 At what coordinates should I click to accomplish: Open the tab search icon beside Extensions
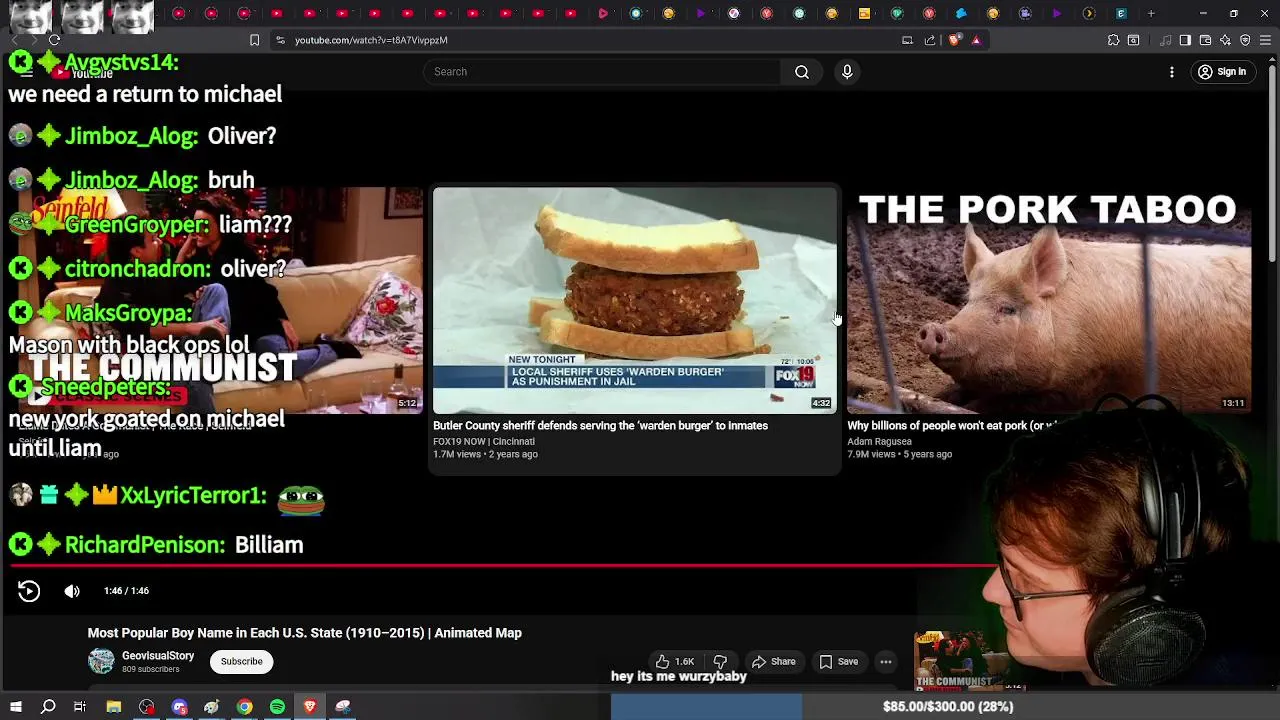coord(1133,40)
